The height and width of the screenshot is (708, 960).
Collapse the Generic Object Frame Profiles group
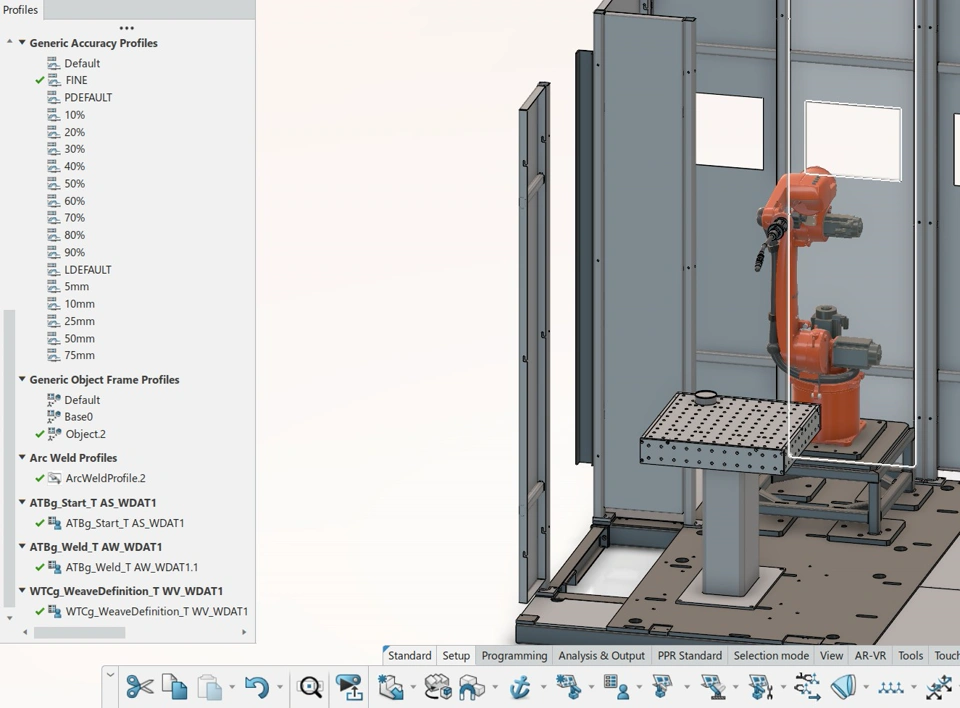point(22,379)
